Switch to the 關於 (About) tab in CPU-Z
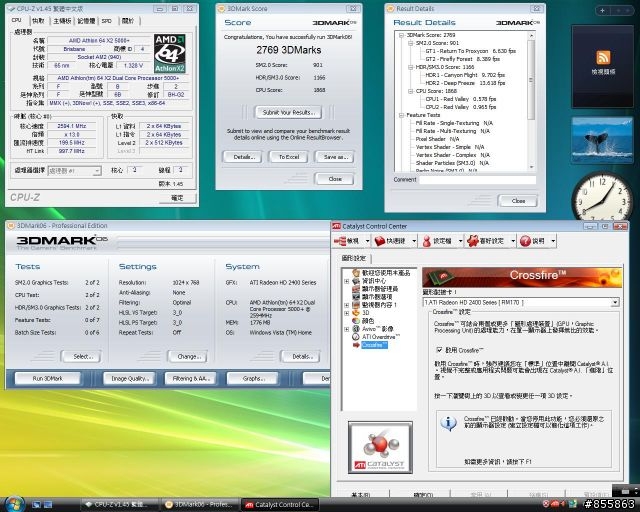640x512 pixels. (x=128, y=21)
